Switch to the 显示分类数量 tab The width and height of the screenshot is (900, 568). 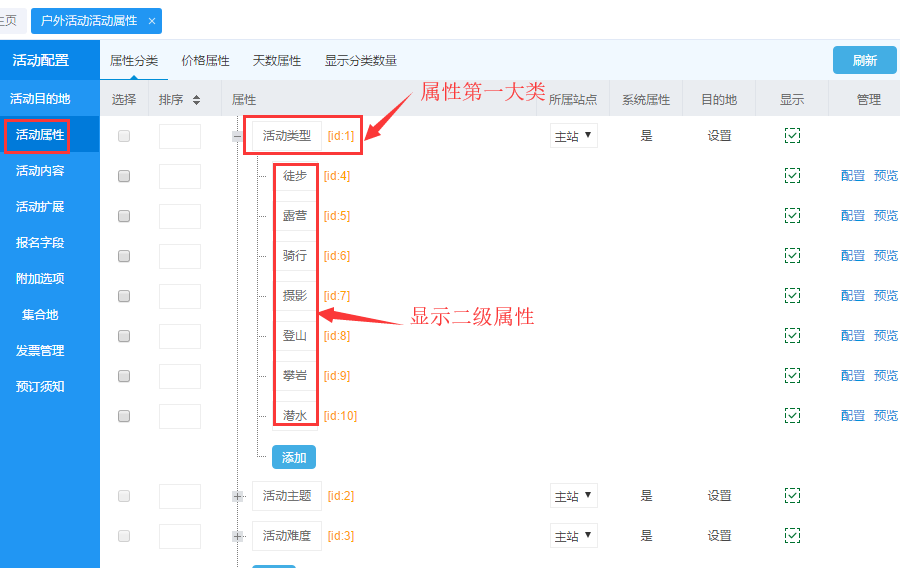pyautogui.click(x=360, y=60)
